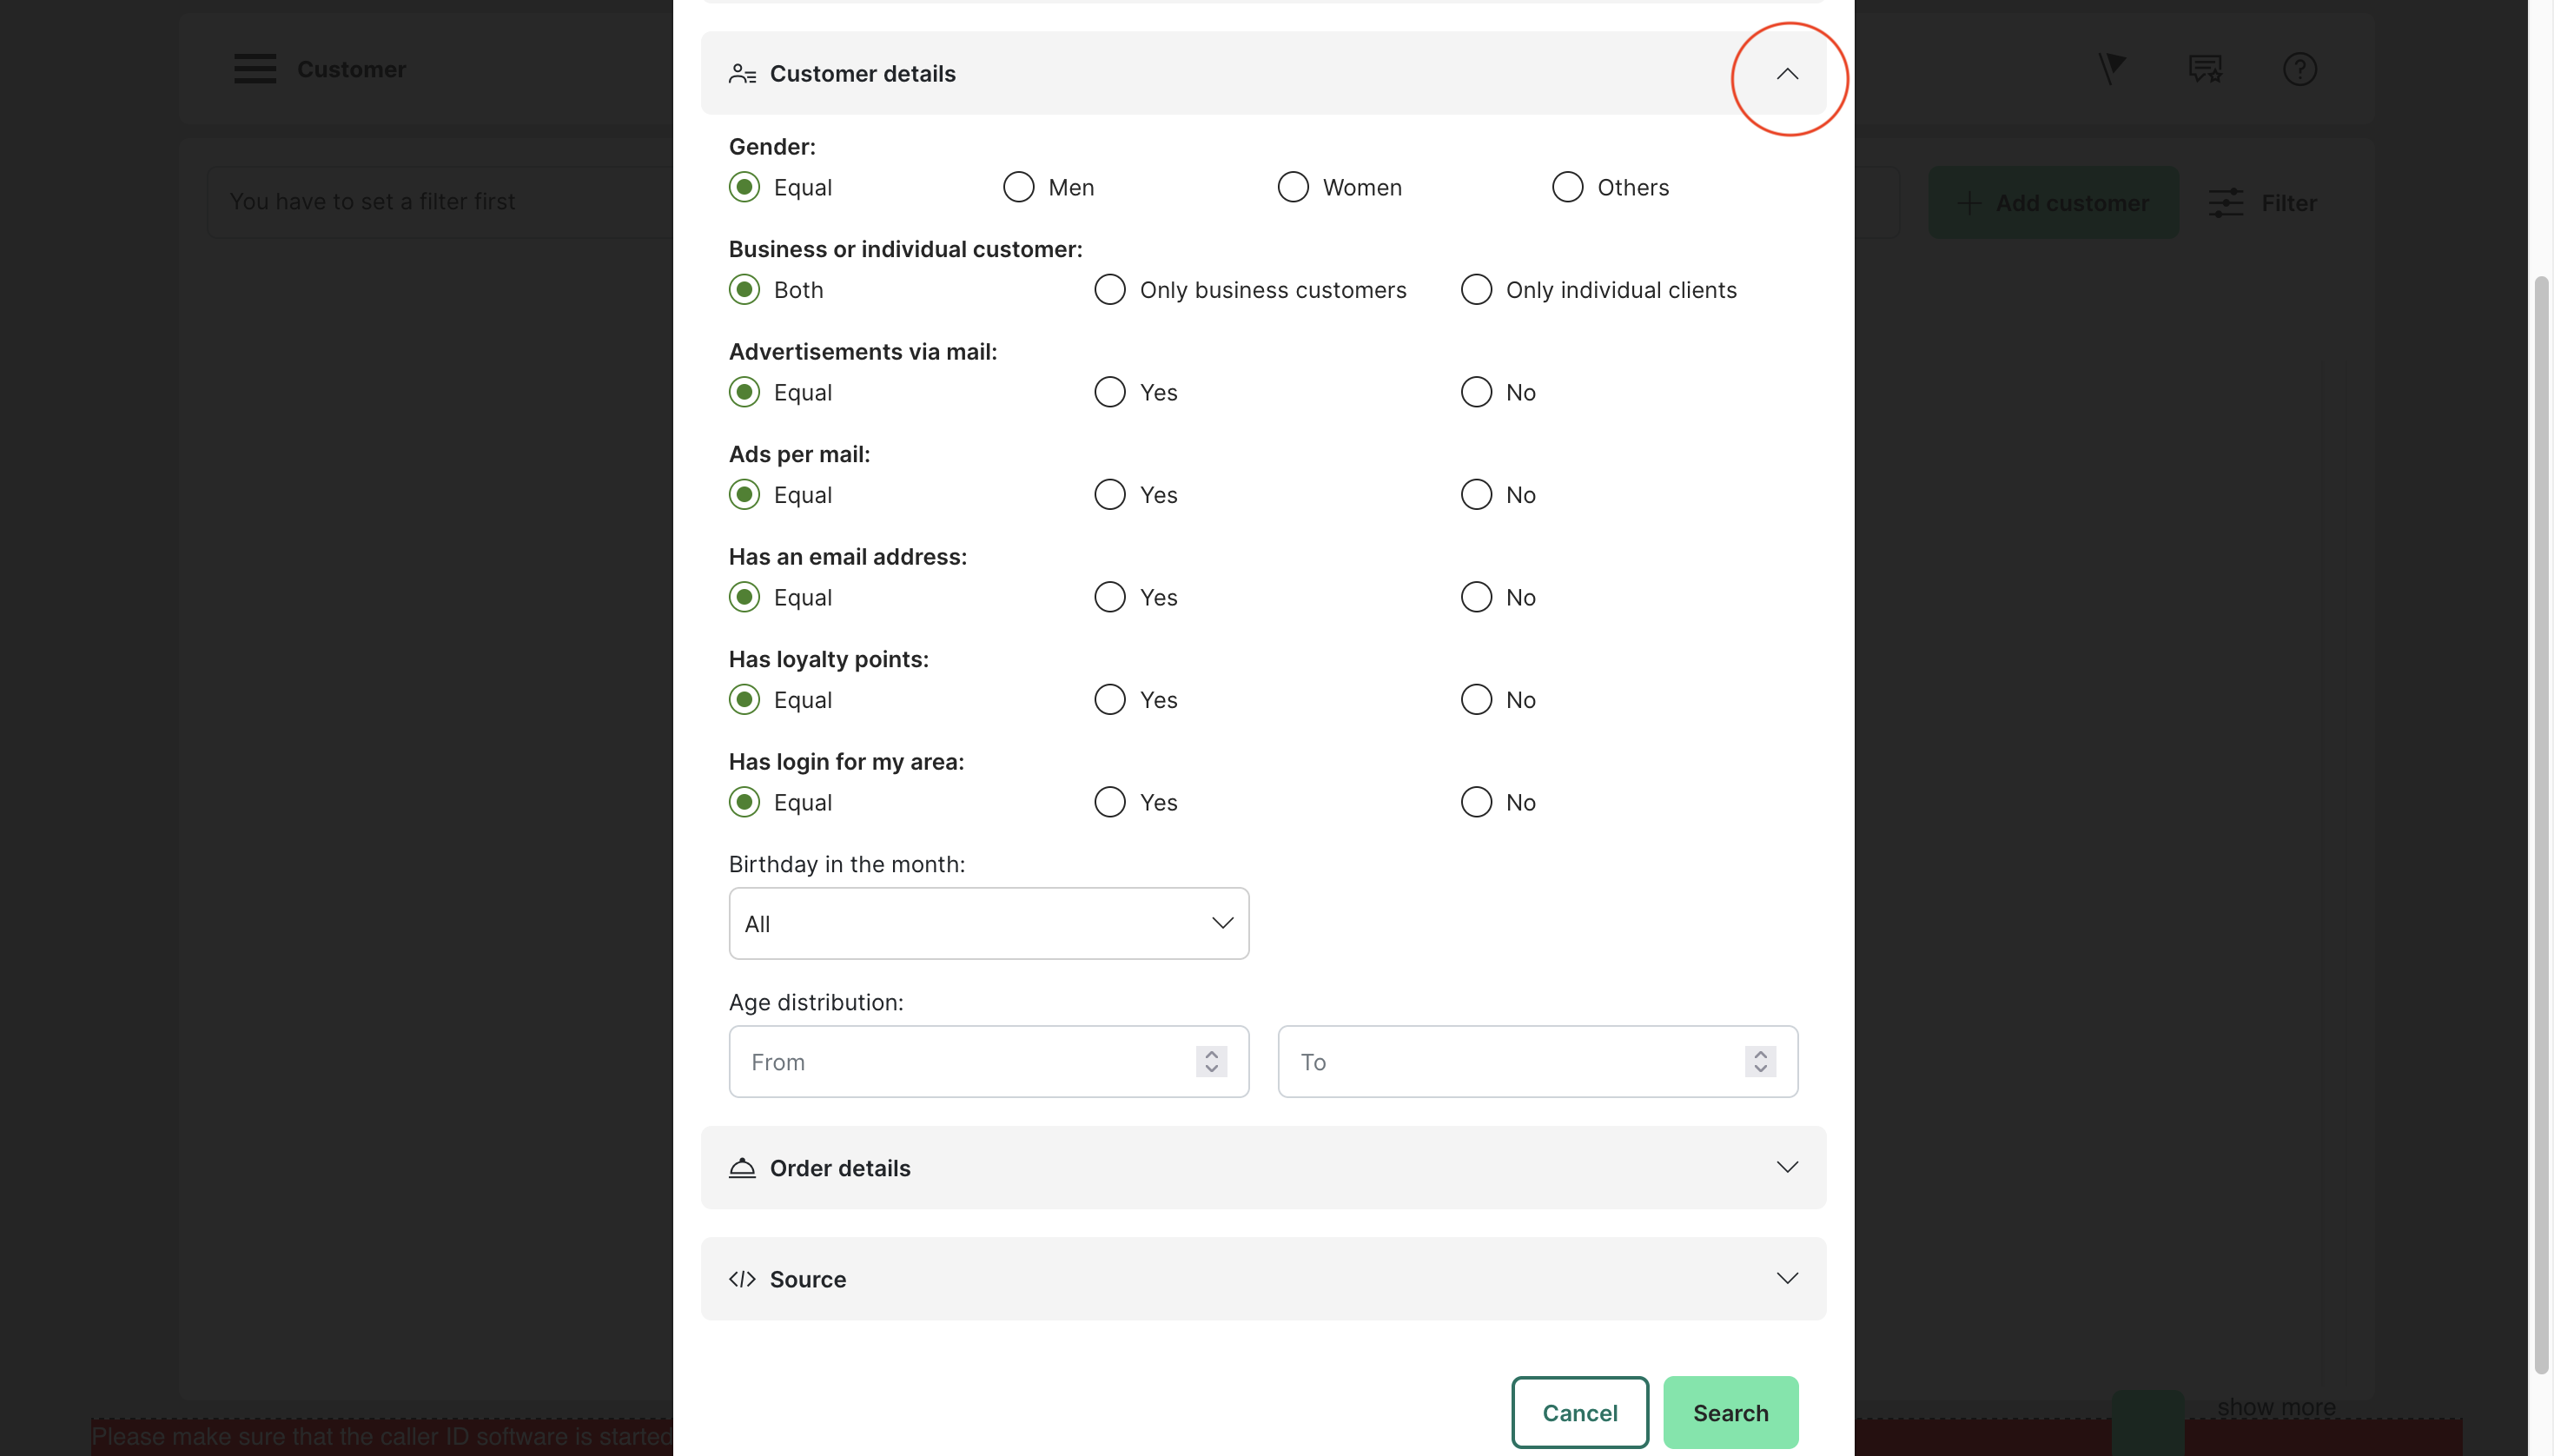This screenshot has height=1456, width=2554.
Task: Click the Age distribution From field
Action: [x=960, y=1062]
